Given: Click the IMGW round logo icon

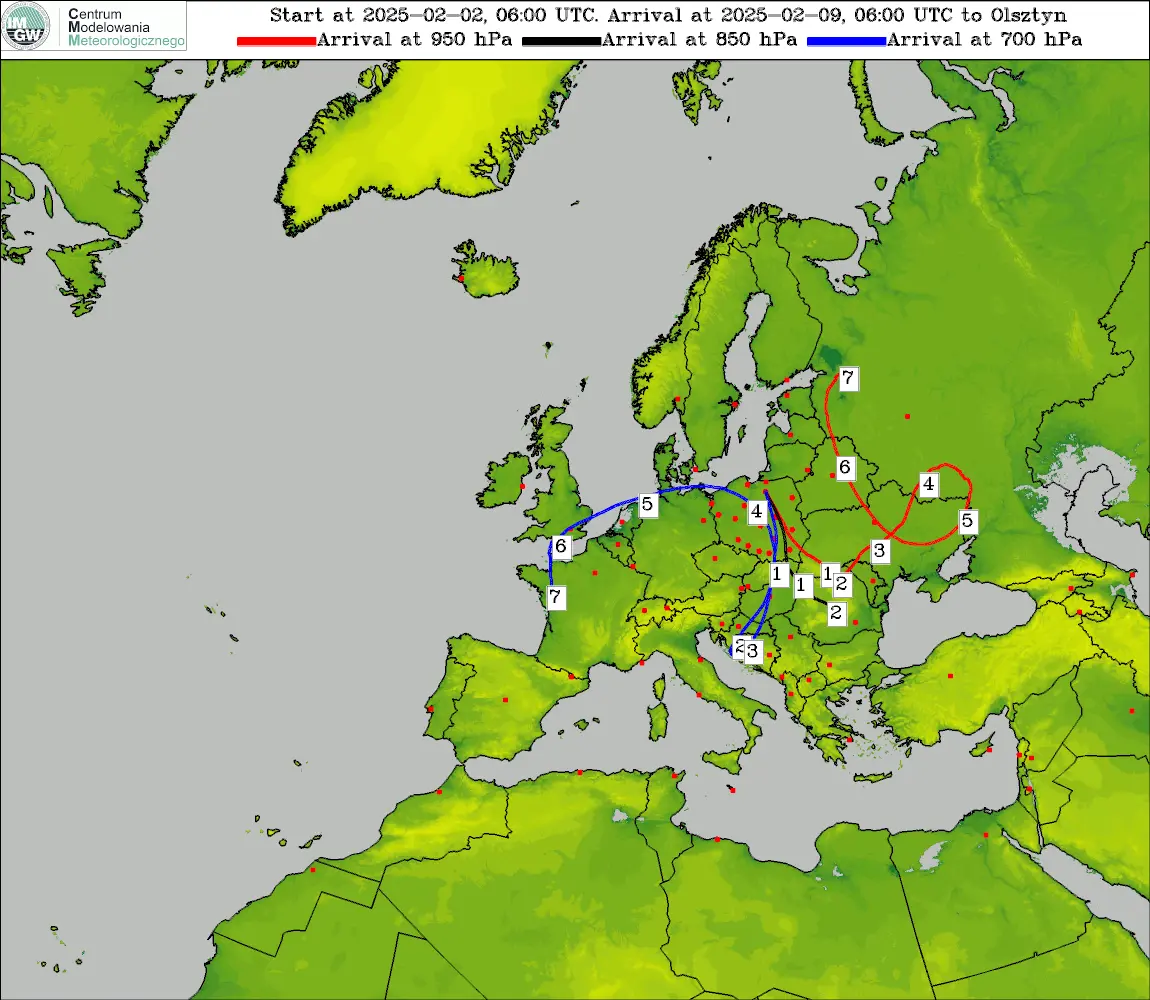Looking at the screenshot, I should 26,26.
